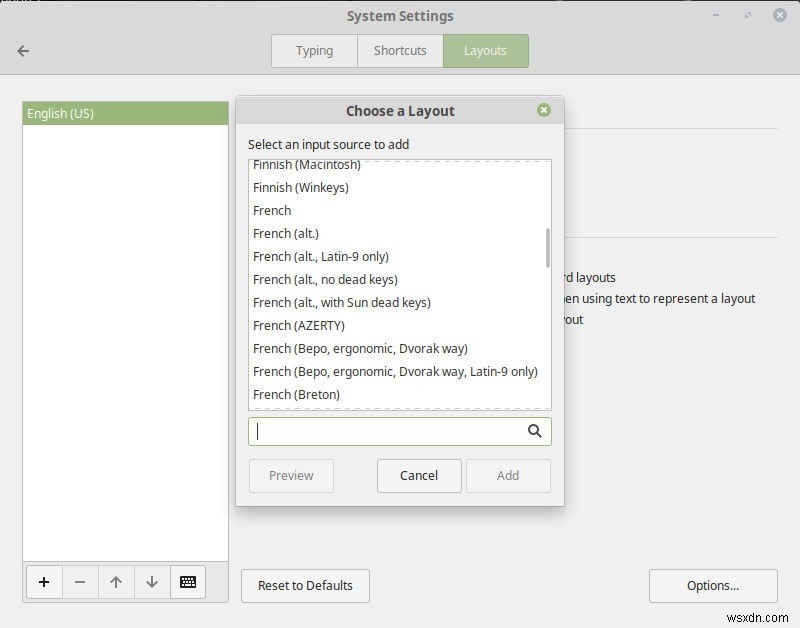Click inside the layout search field

[x=390, y=431]
